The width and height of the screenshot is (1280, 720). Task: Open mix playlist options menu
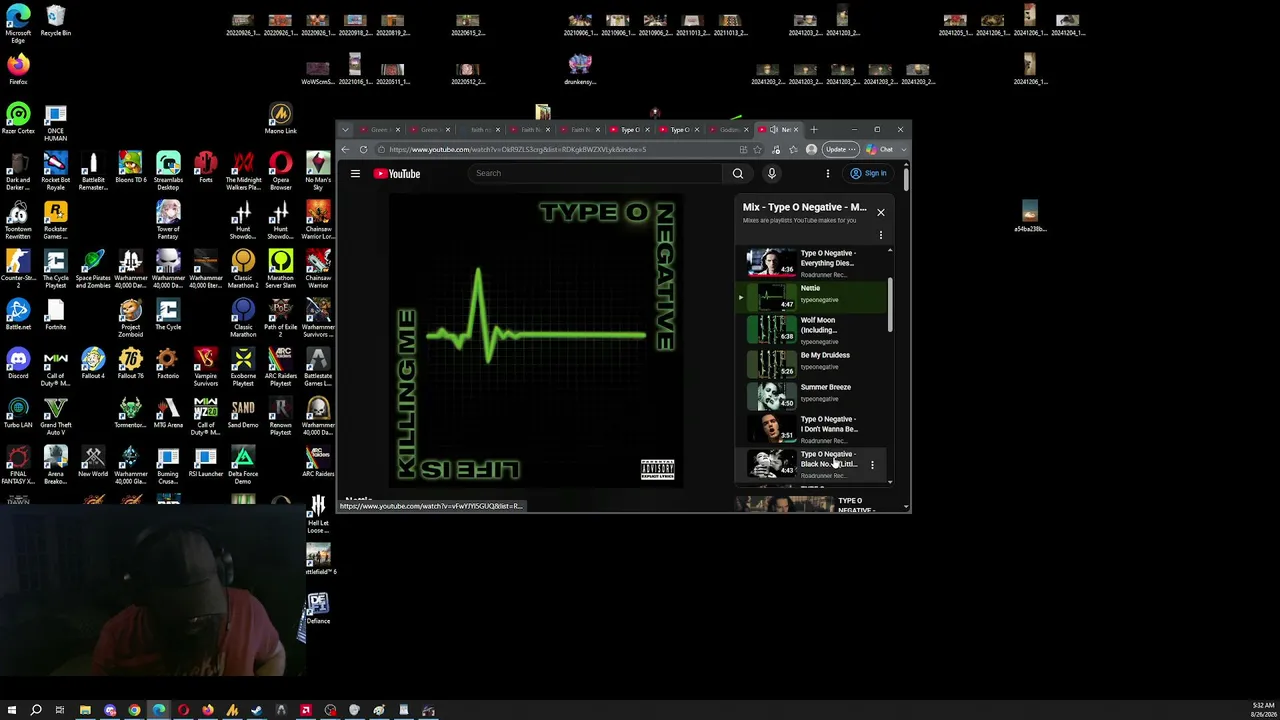pos(880,235)
